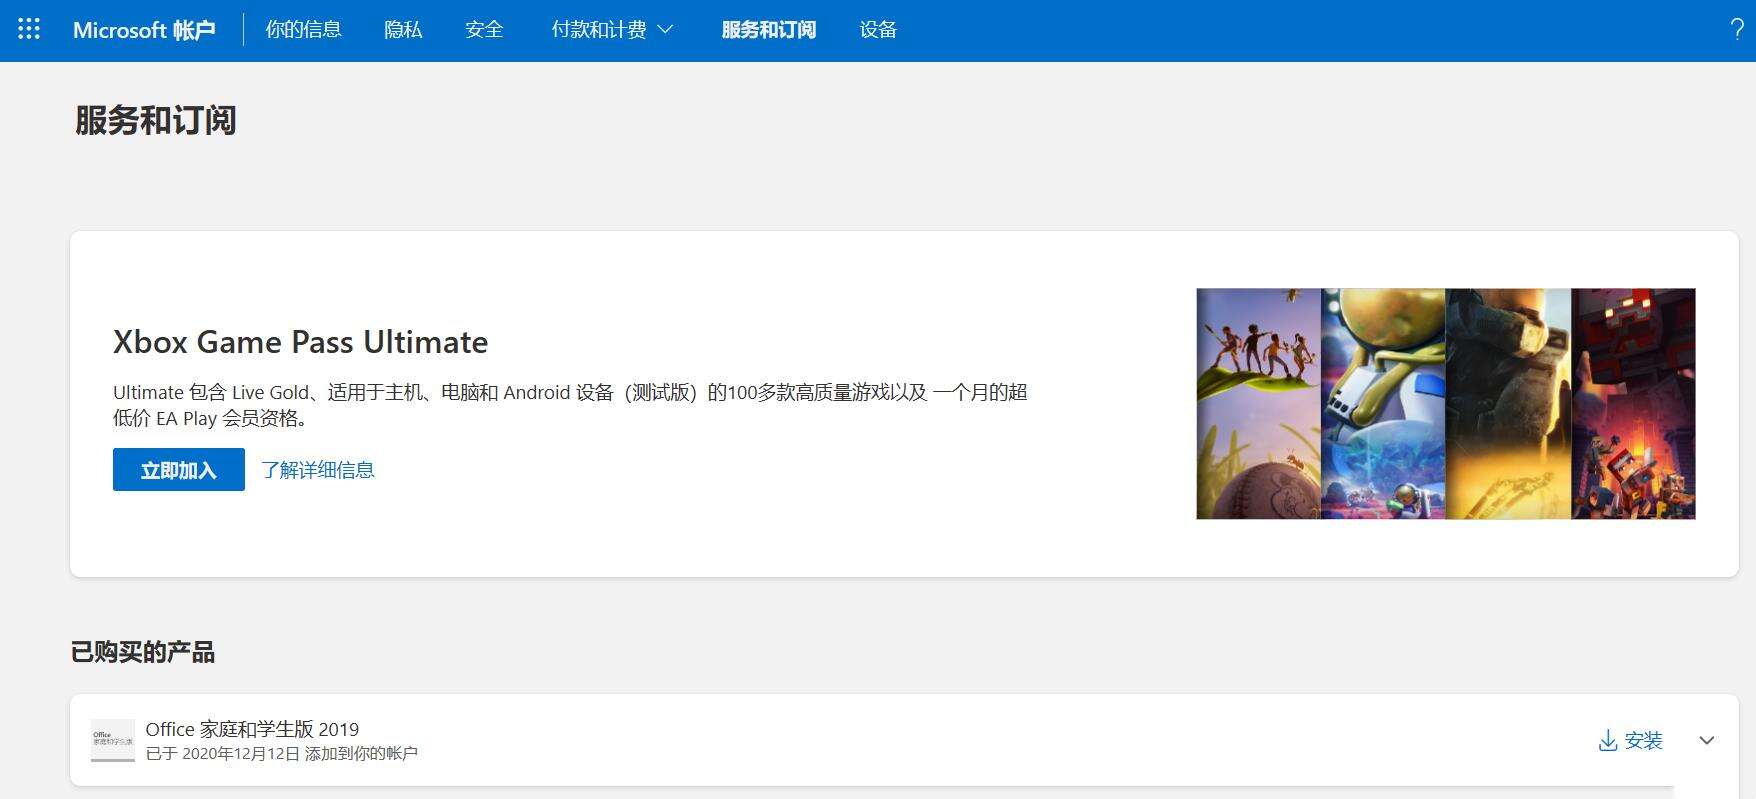This screenshot has width=1756, height=799.
Task: Click the 立即加入 button
Action: (179, 469)
